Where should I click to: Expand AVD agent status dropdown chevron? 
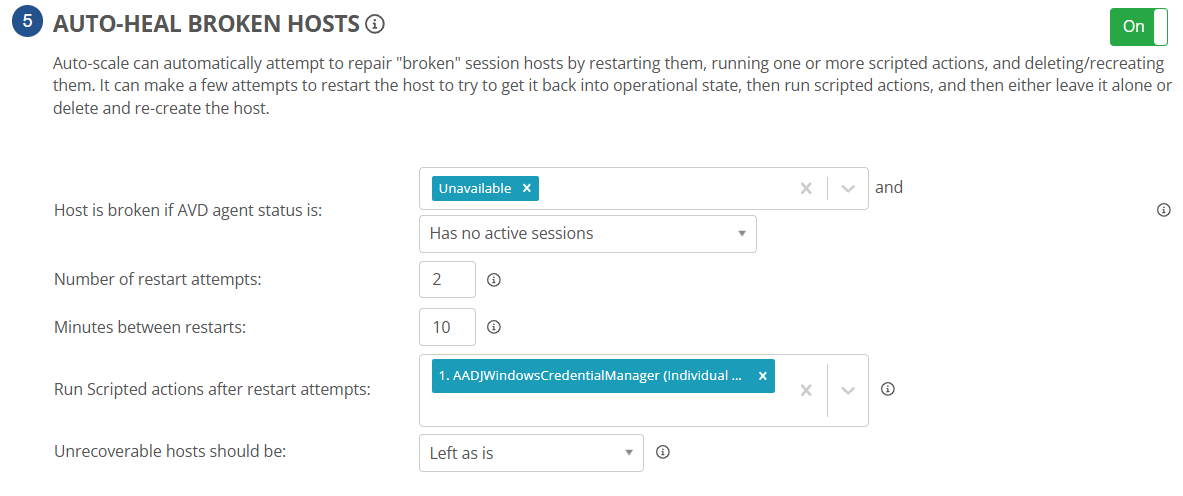848,188
